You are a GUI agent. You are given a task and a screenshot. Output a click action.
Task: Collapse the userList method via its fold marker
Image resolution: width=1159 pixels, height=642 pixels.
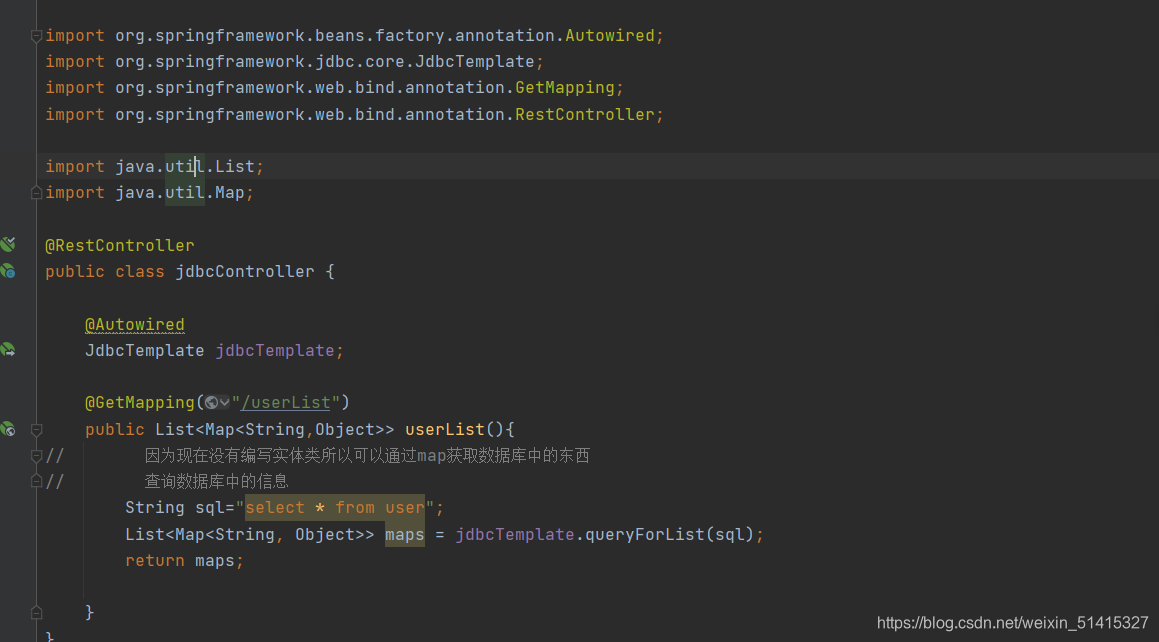pos(36,429)
